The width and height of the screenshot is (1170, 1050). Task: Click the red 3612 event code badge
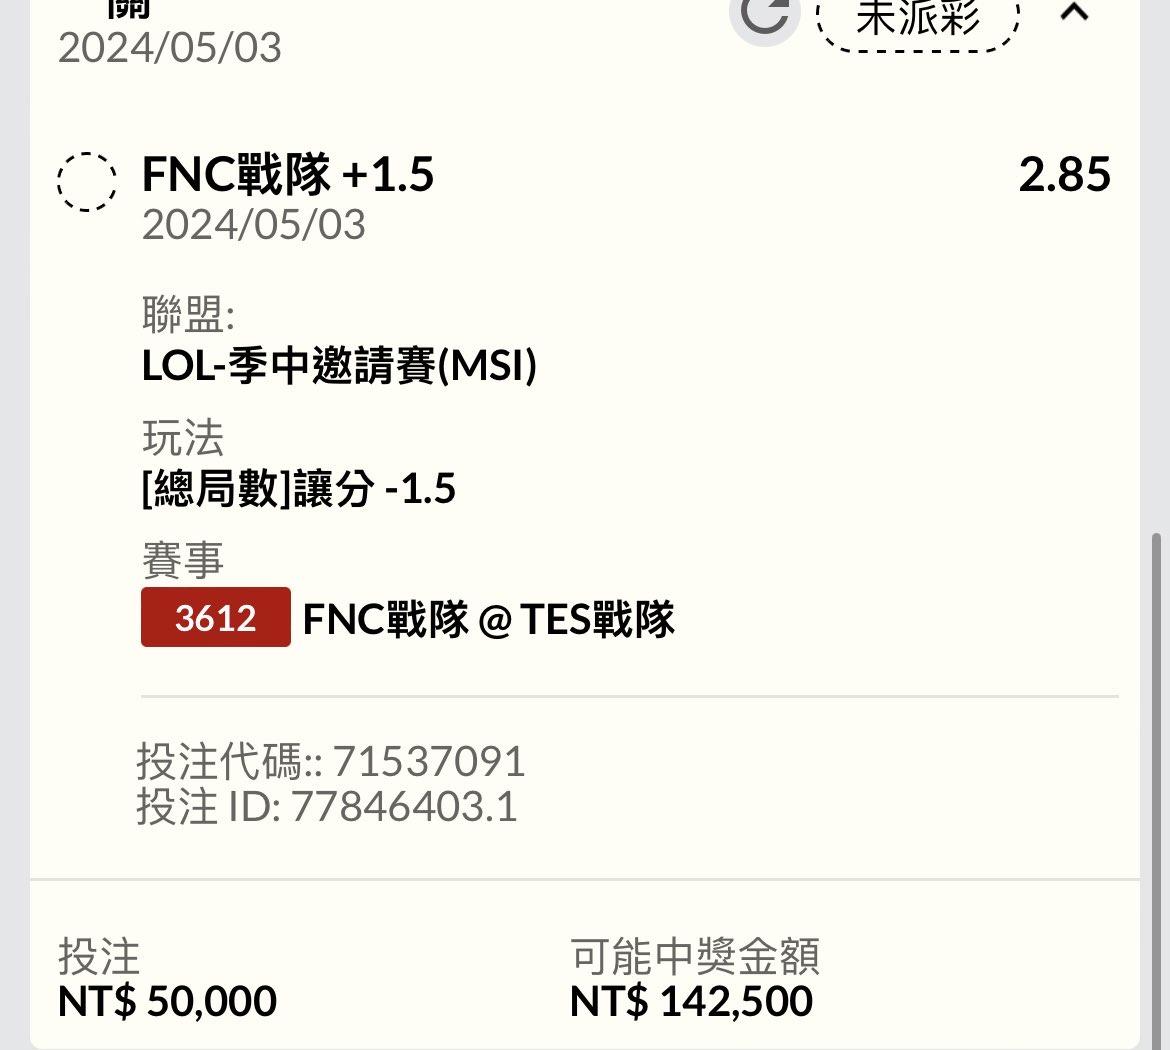pyautogui.click(x=216, y=617)
